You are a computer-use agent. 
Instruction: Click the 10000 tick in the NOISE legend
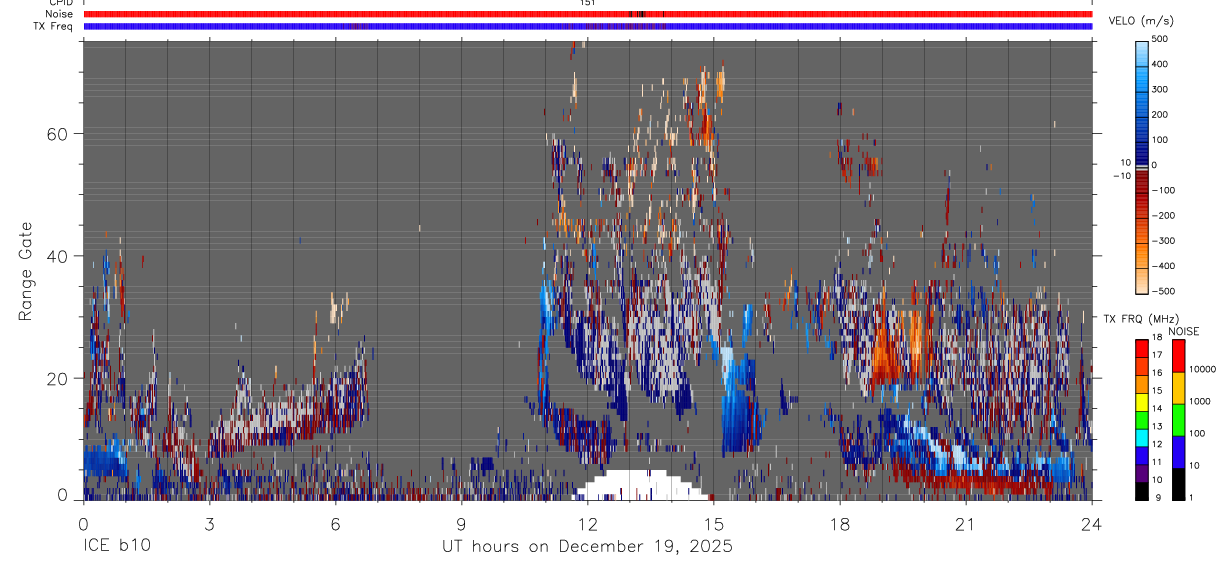pyautogui.click(x=1201, y=369)
